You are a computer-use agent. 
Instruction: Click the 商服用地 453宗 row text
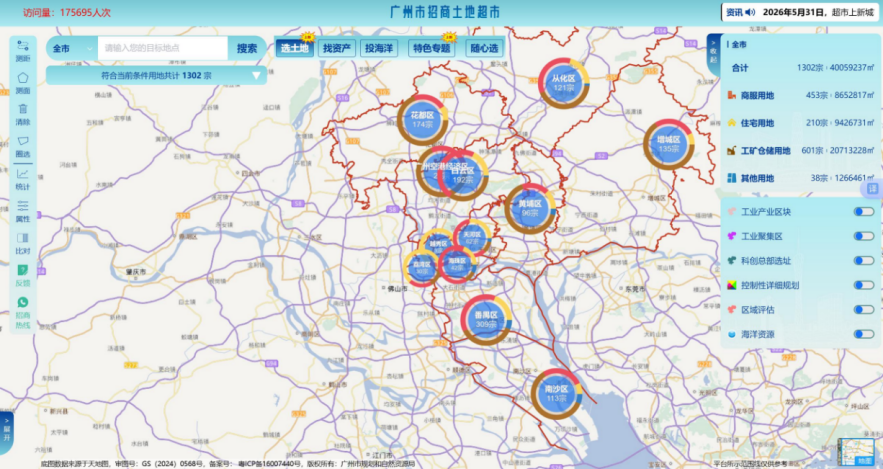click(808, 95)
